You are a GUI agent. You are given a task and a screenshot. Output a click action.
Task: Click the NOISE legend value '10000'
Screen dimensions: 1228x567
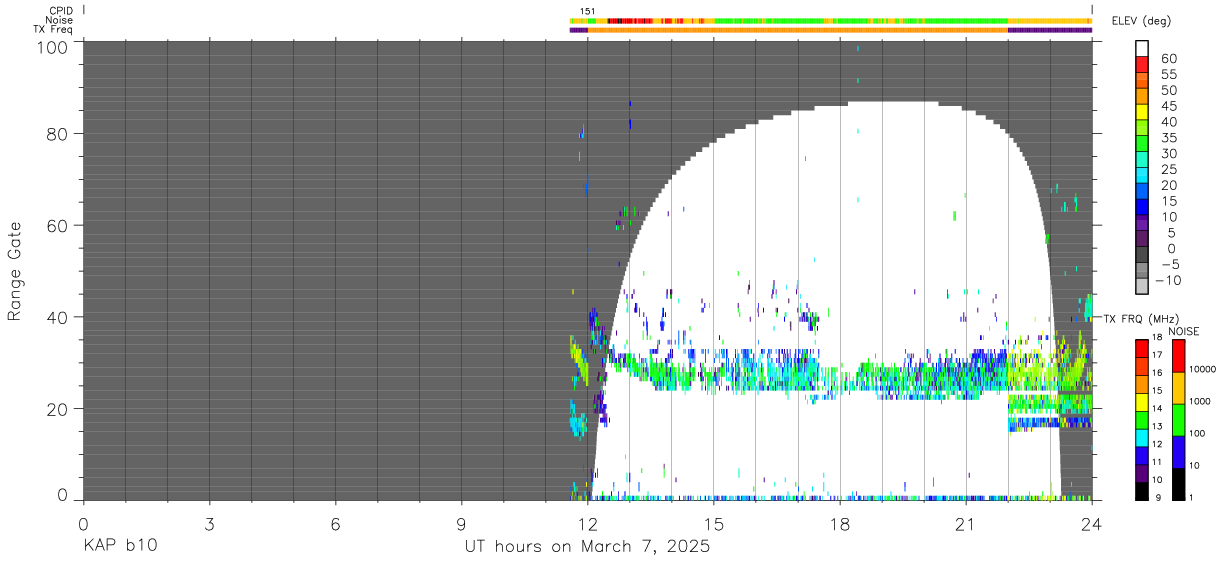click(1203, 370)
